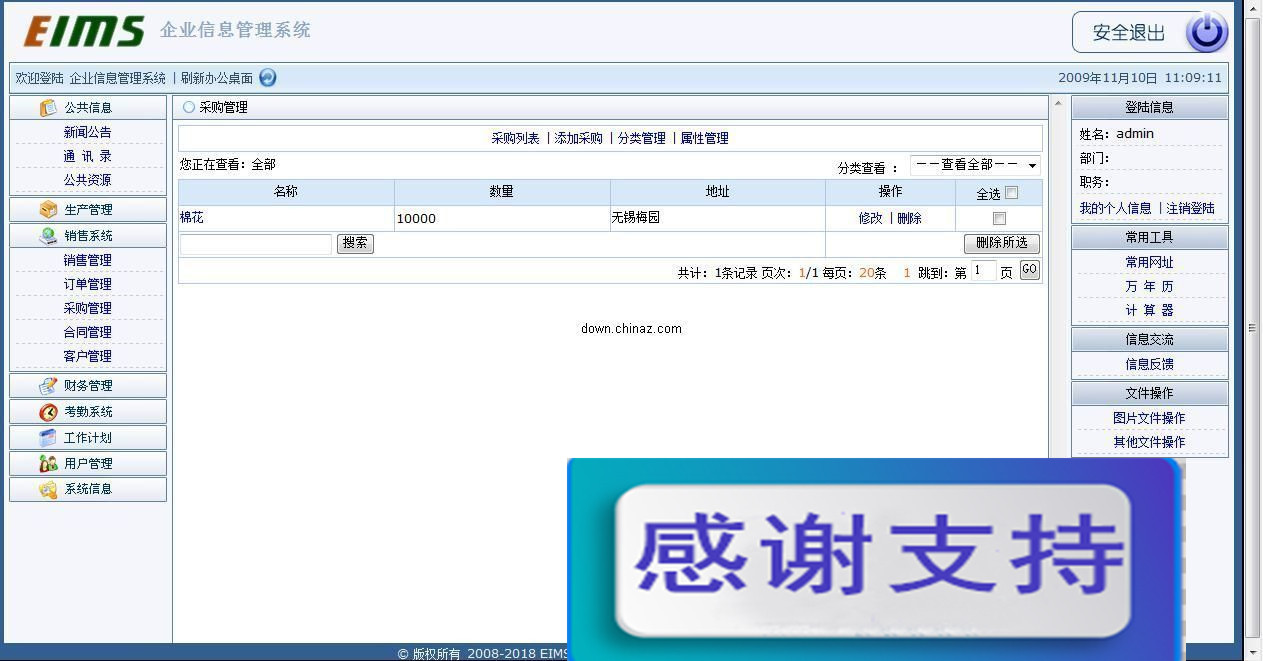Expand the 工作计划 menu section

click(88, 437)
